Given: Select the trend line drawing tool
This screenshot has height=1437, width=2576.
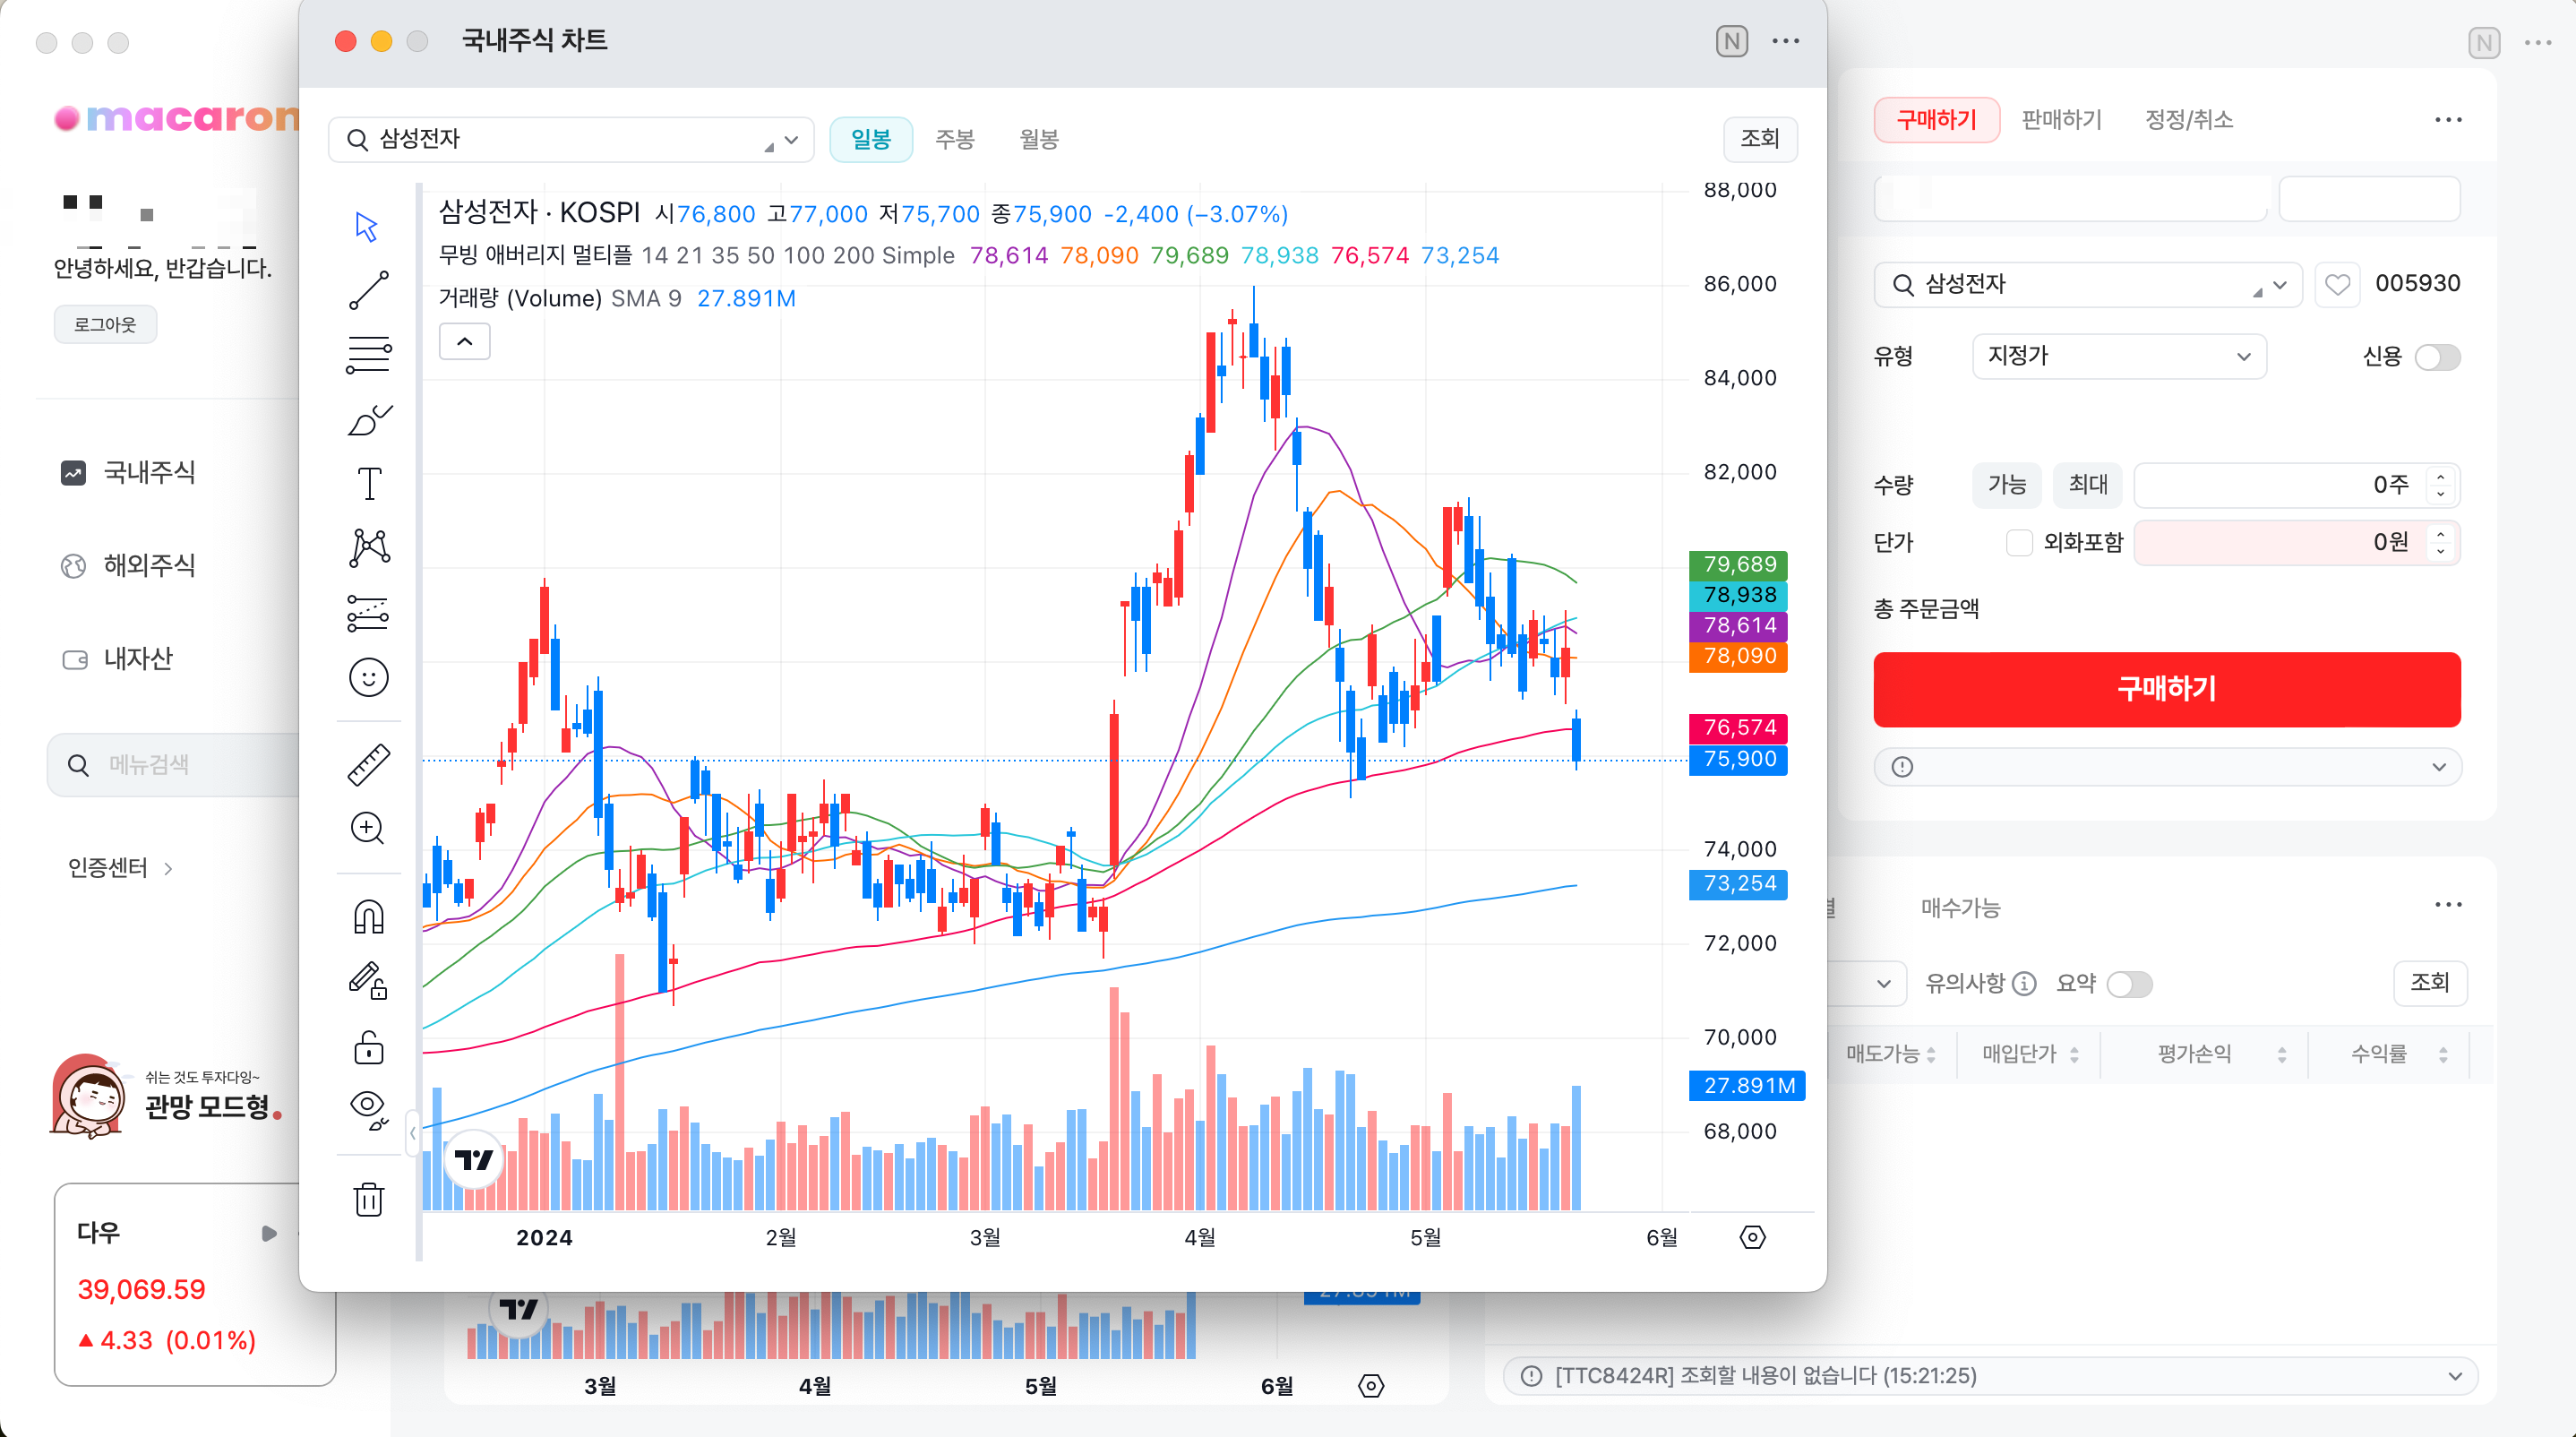Looking at the screenshot, I should (368, 290).
